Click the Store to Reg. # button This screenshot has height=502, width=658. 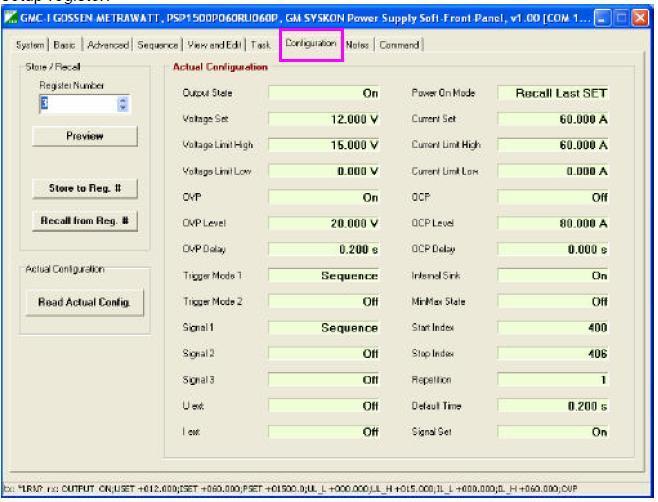point(85,189)
